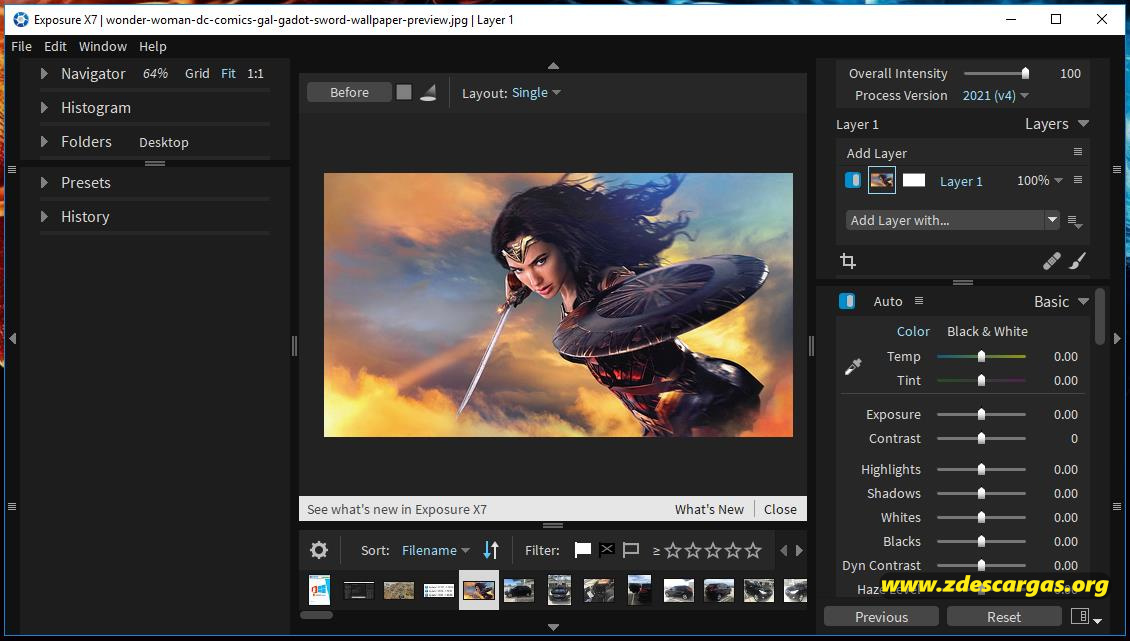Open Sort Filename dropdown

435,550
